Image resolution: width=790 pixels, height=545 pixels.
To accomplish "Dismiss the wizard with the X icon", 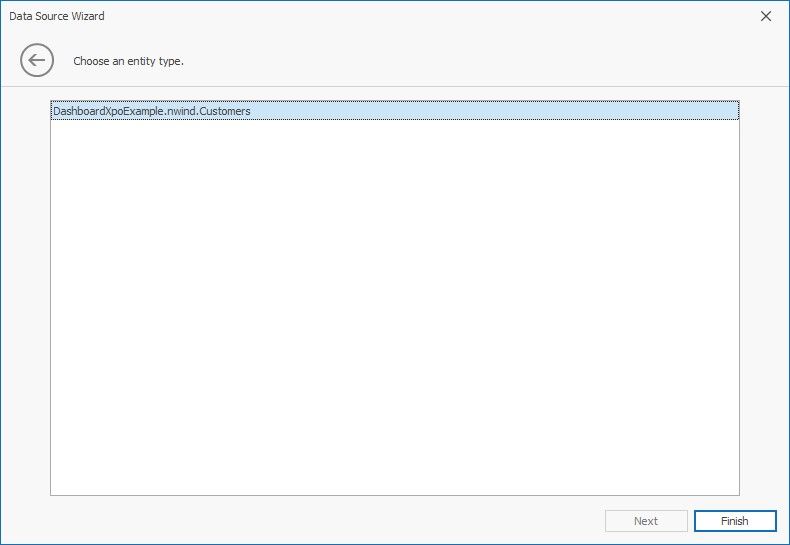I will pyautogui.click(x=766, y=16).
